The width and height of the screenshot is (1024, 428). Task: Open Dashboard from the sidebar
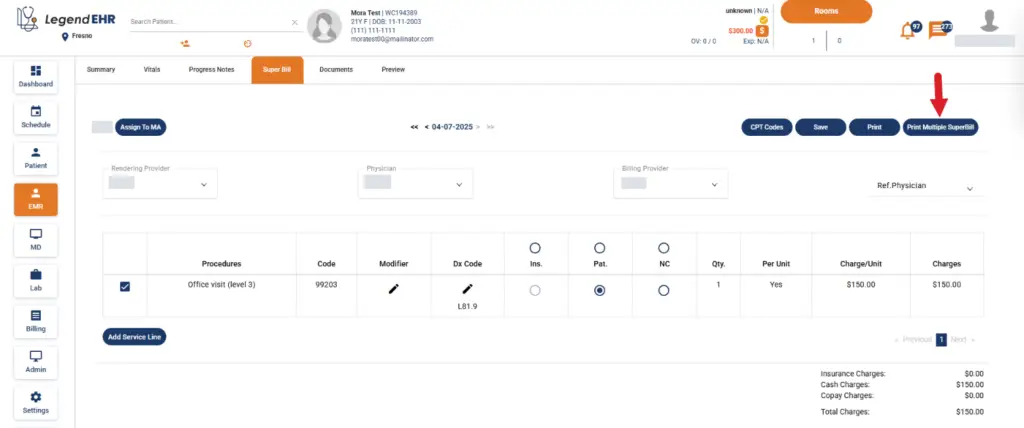tap(36, 76)
